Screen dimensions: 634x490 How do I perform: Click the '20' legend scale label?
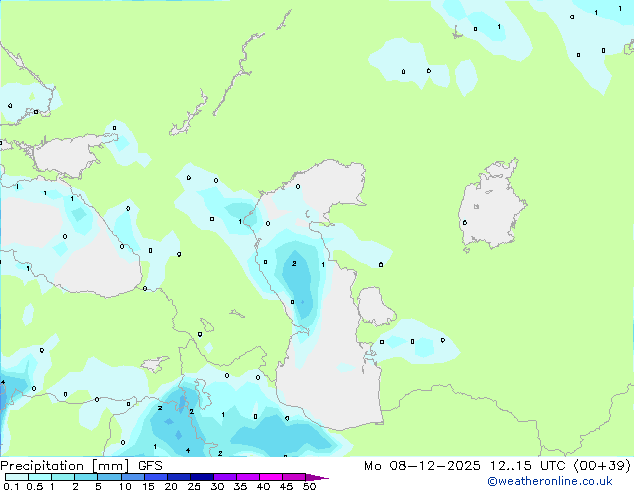tap(171, 486)
